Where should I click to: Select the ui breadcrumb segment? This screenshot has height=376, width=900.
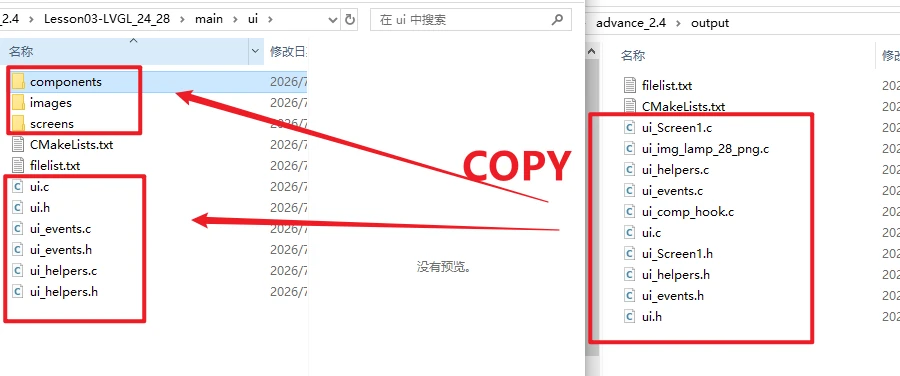click(x=253, y=19)
